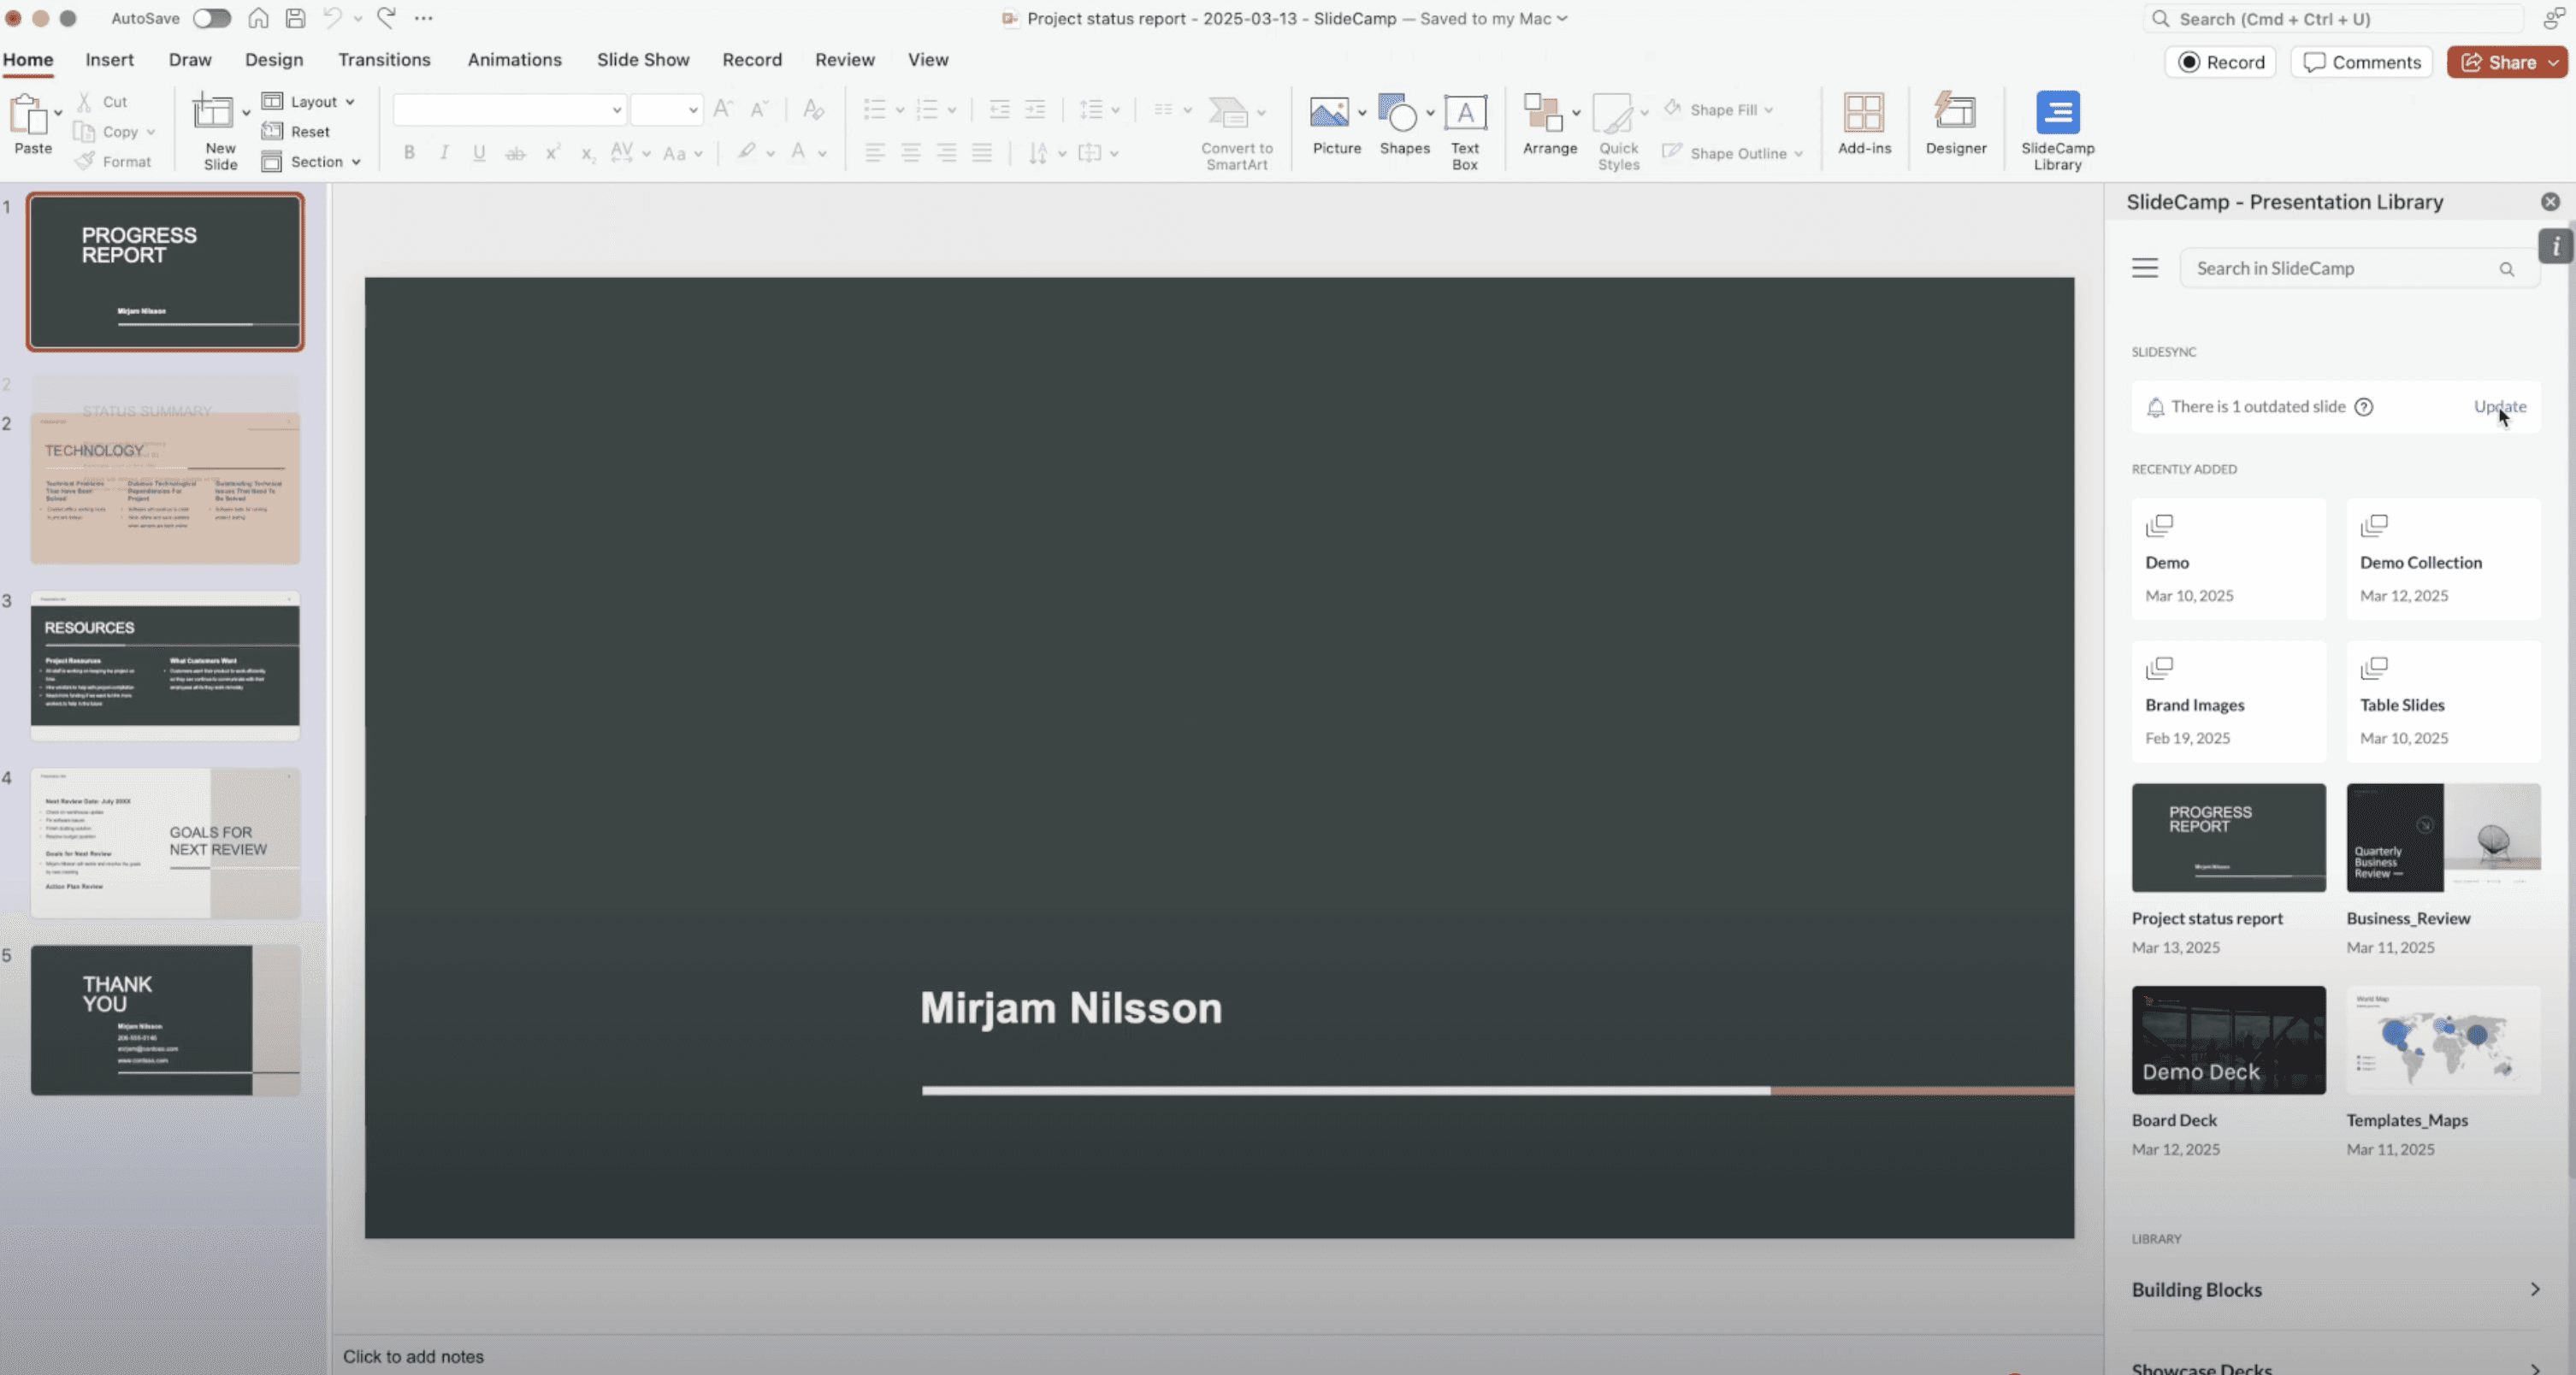Toggle italic formatting
This screenshot has height=1375, width=2576.
point(444,153)
